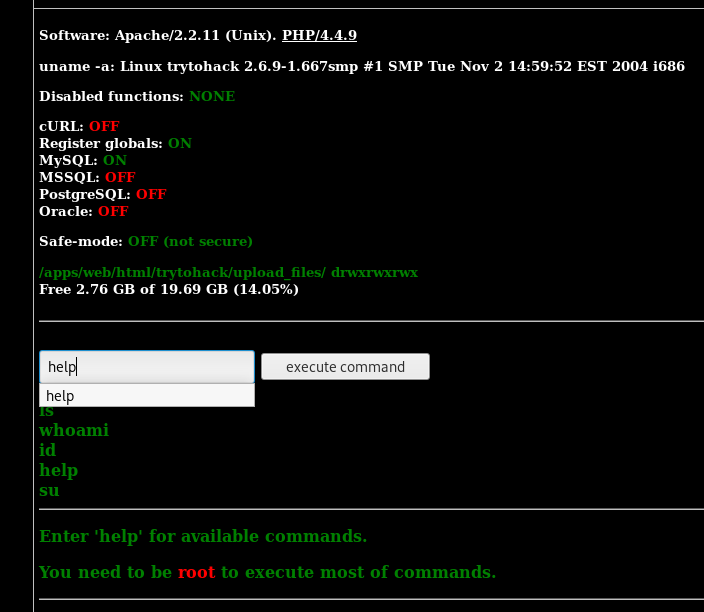Click the red root word
704x612 pixels.
(x=197, y=573)
